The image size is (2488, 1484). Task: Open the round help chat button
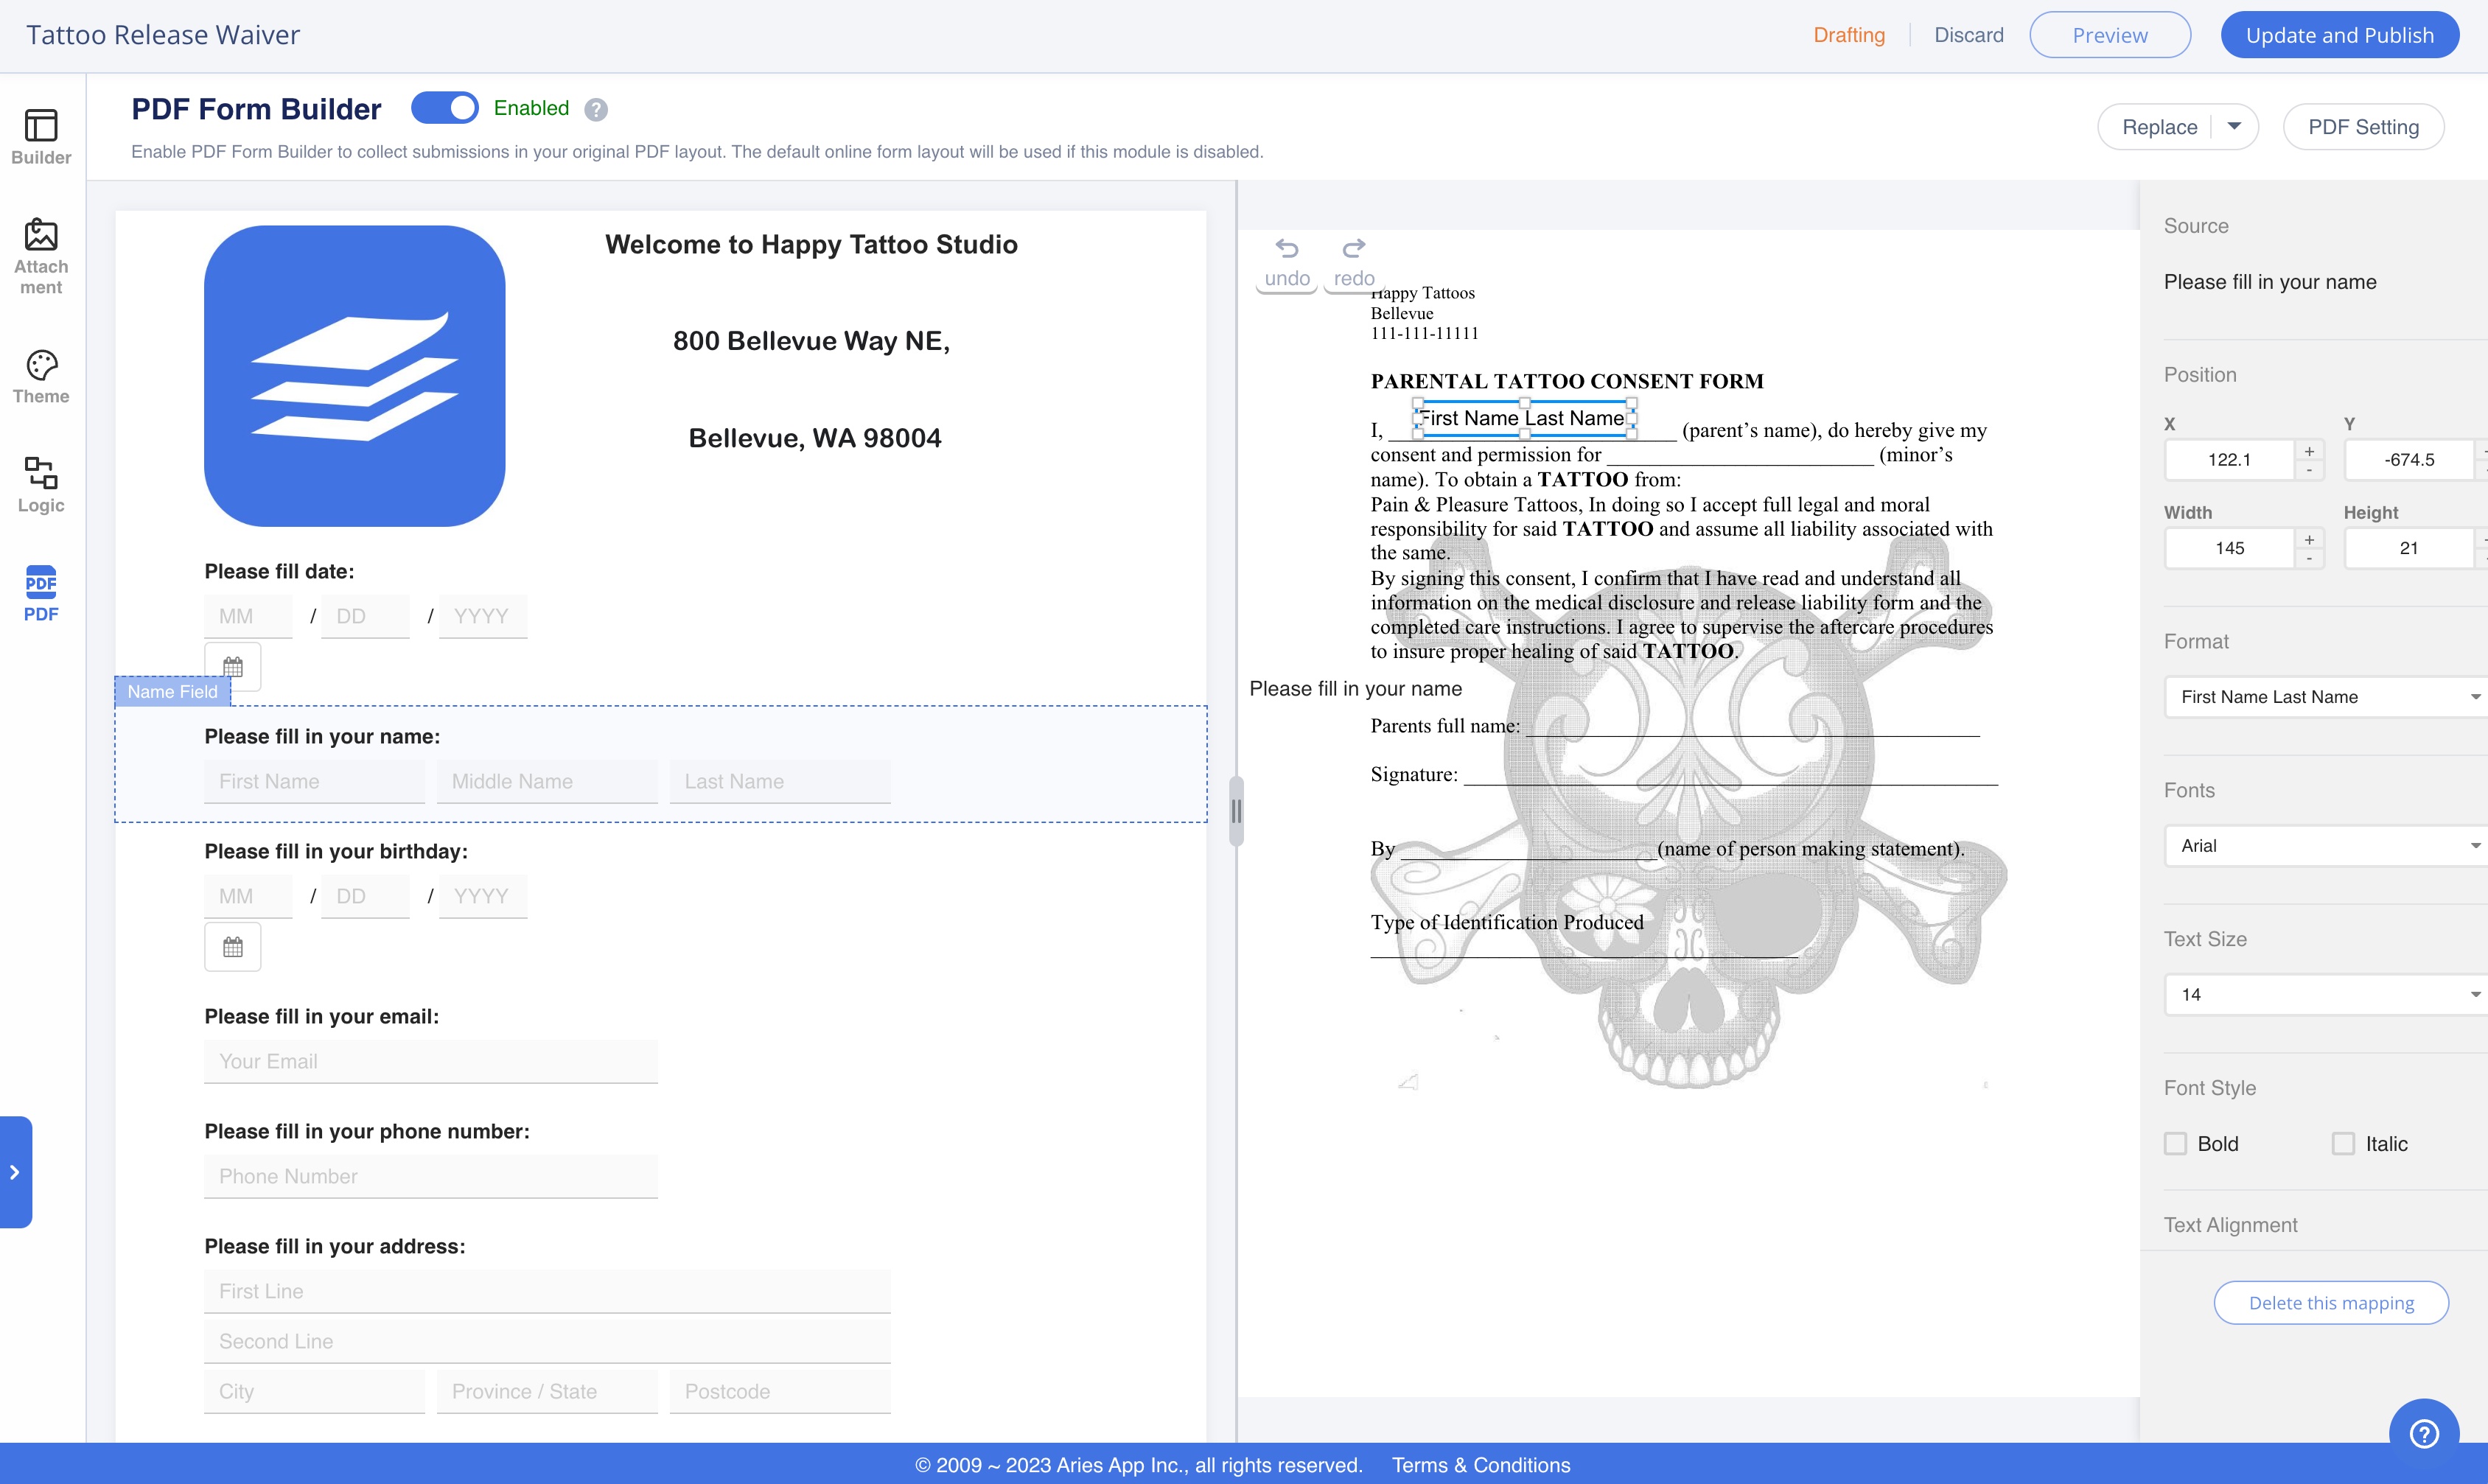coord(2424,1433)
